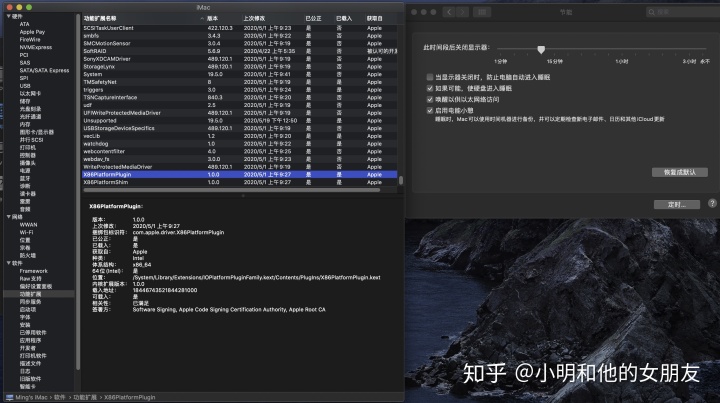This screenshot has height=403, width=720.
Task: Disable the Power Nap (启用电能小憩) checkbox
Action: (430, 110)
